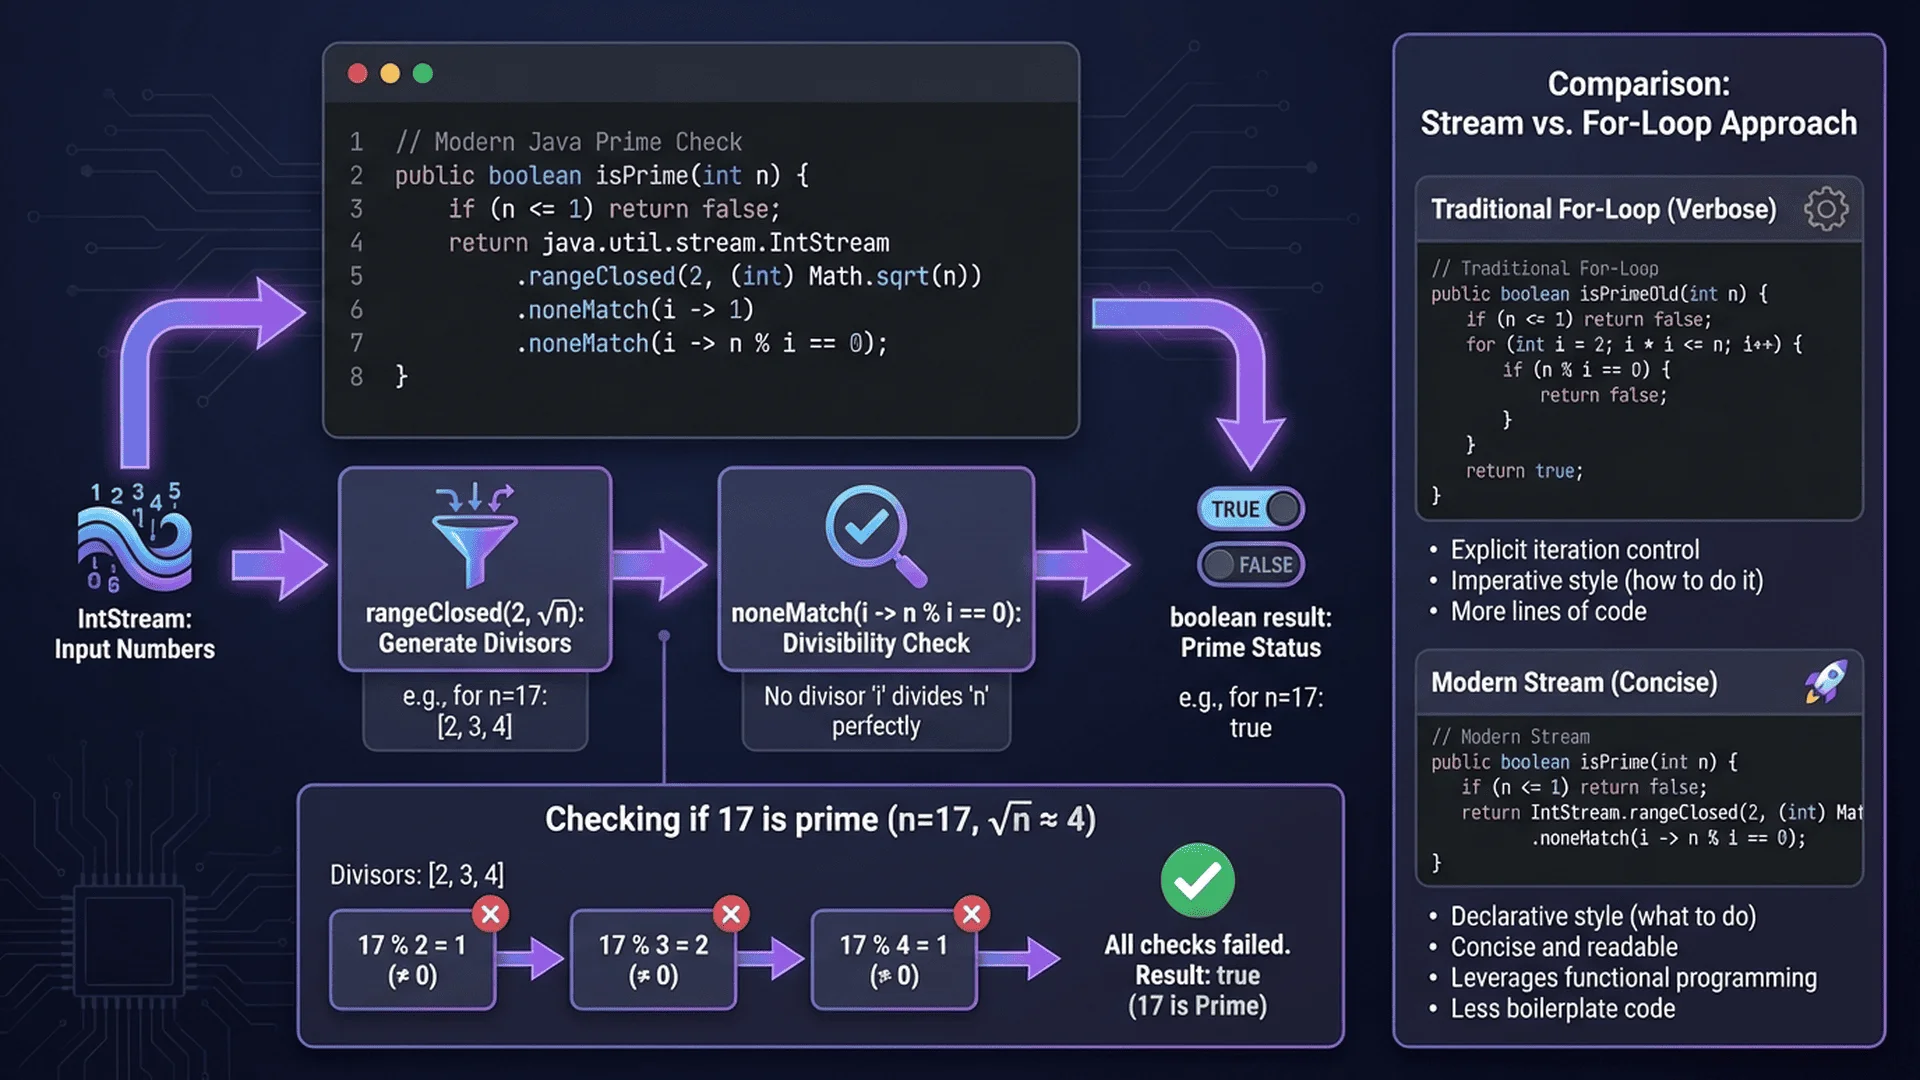Viewport: 1920px width, 1080px height.
Task: Click the gear icon on Traditional For-Loop panel
Action: (x=1827, y=208)
